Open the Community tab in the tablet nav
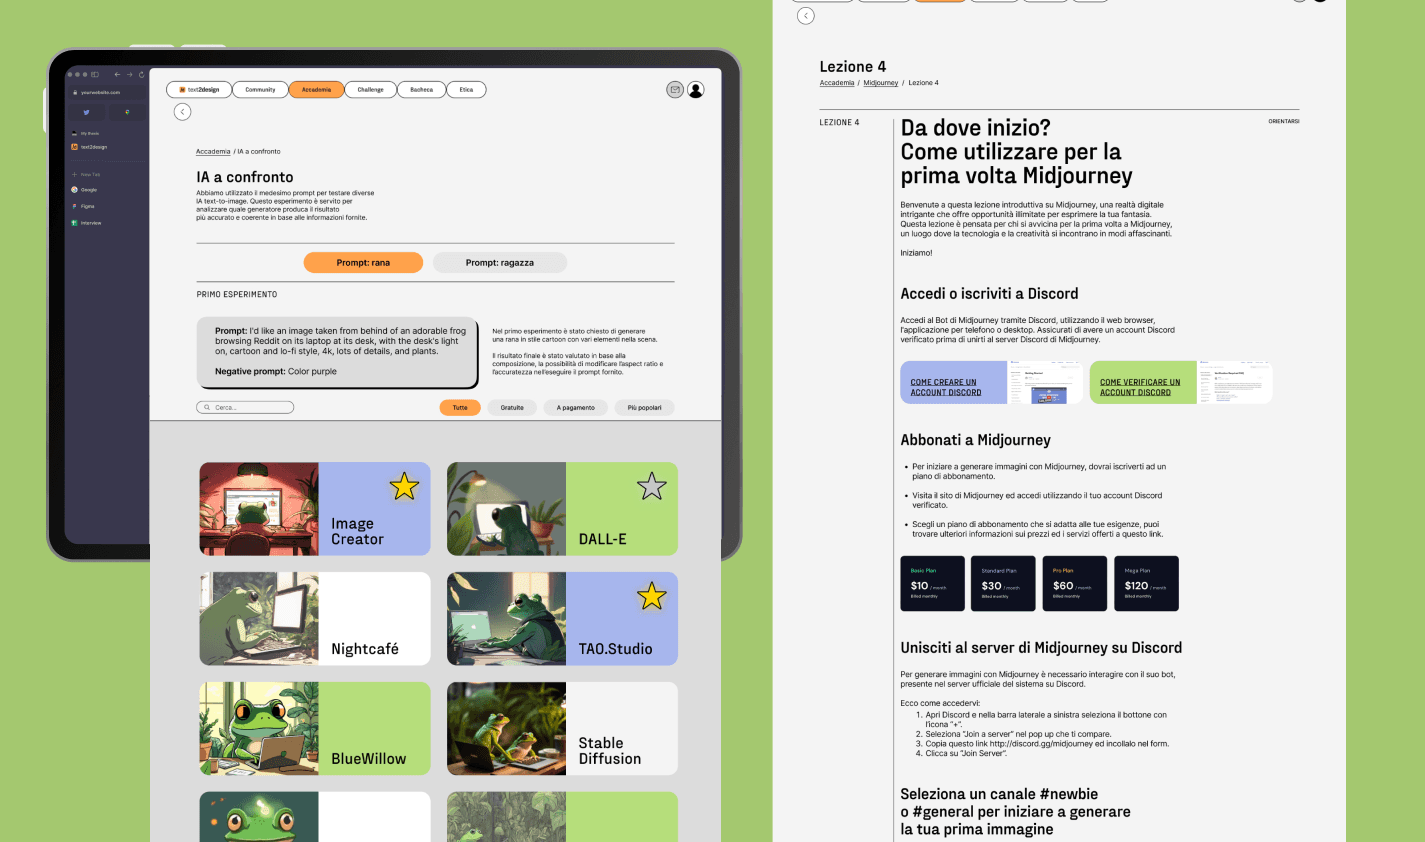 tap(260, 90)
